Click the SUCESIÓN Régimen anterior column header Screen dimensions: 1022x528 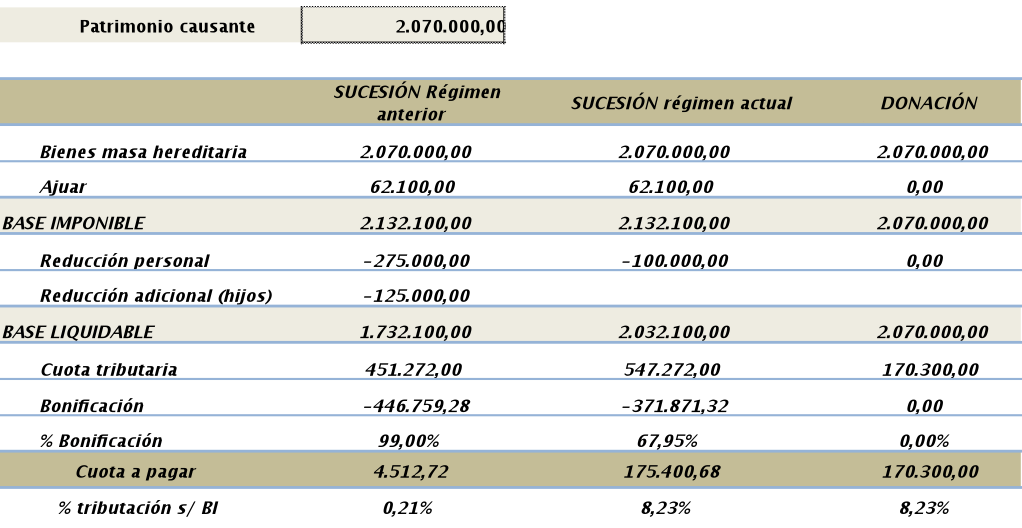click(417, 104)
